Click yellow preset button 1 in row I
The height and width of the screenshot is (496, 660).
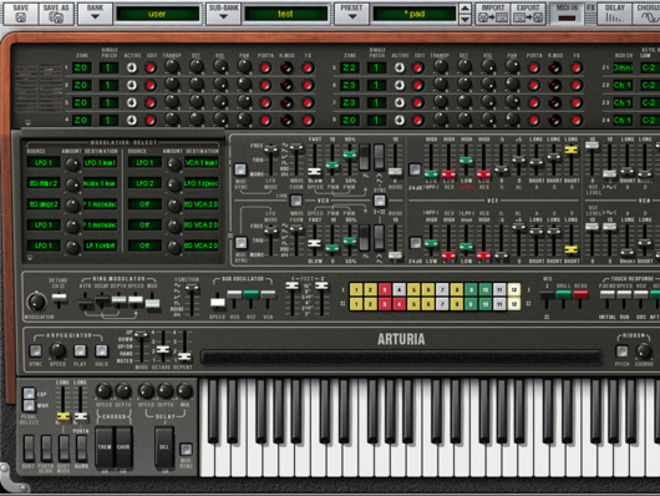pos(356,290)
